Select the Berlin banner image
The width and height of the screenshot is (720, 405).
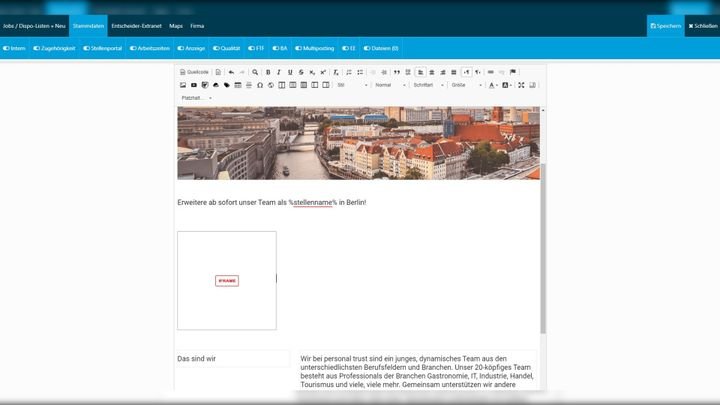(359, 143)
